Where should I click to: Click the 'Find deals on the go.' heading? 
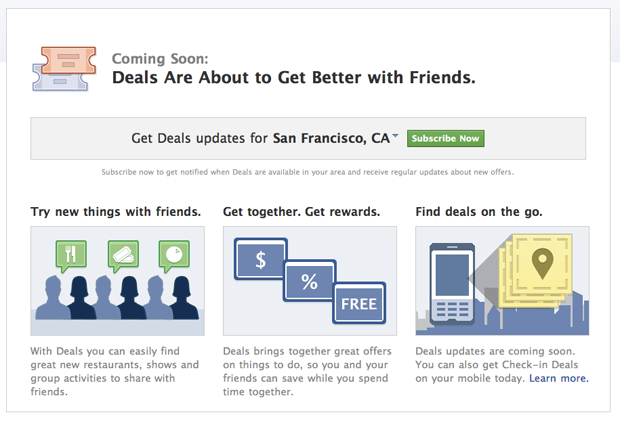point(478,212)
